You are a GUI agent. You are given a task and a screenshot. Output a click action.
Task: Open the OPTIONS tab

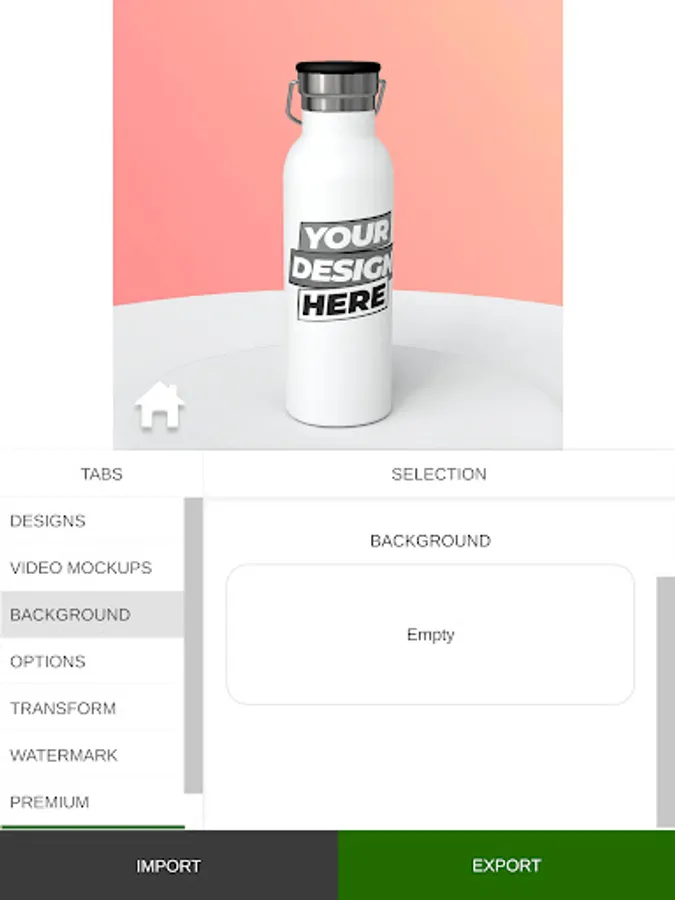[92, 661]
